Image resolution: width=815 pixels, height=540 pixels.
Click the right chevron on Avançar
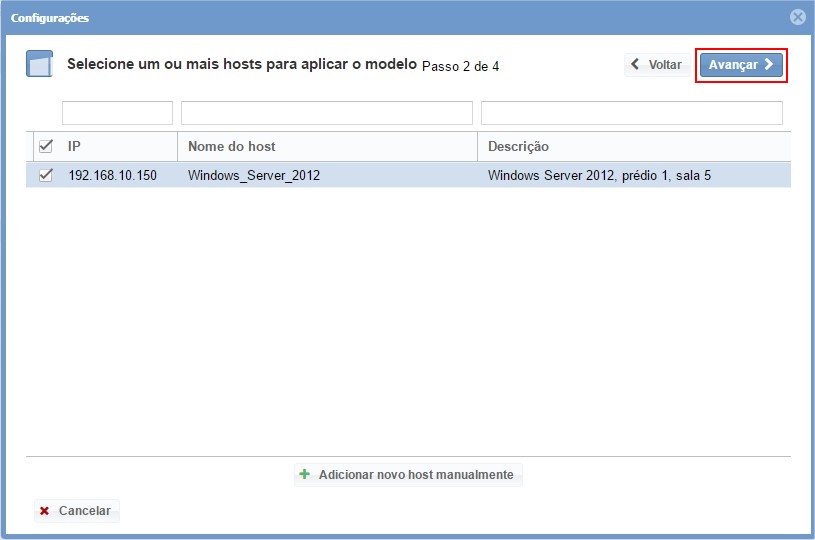click(x=769, y=65)
